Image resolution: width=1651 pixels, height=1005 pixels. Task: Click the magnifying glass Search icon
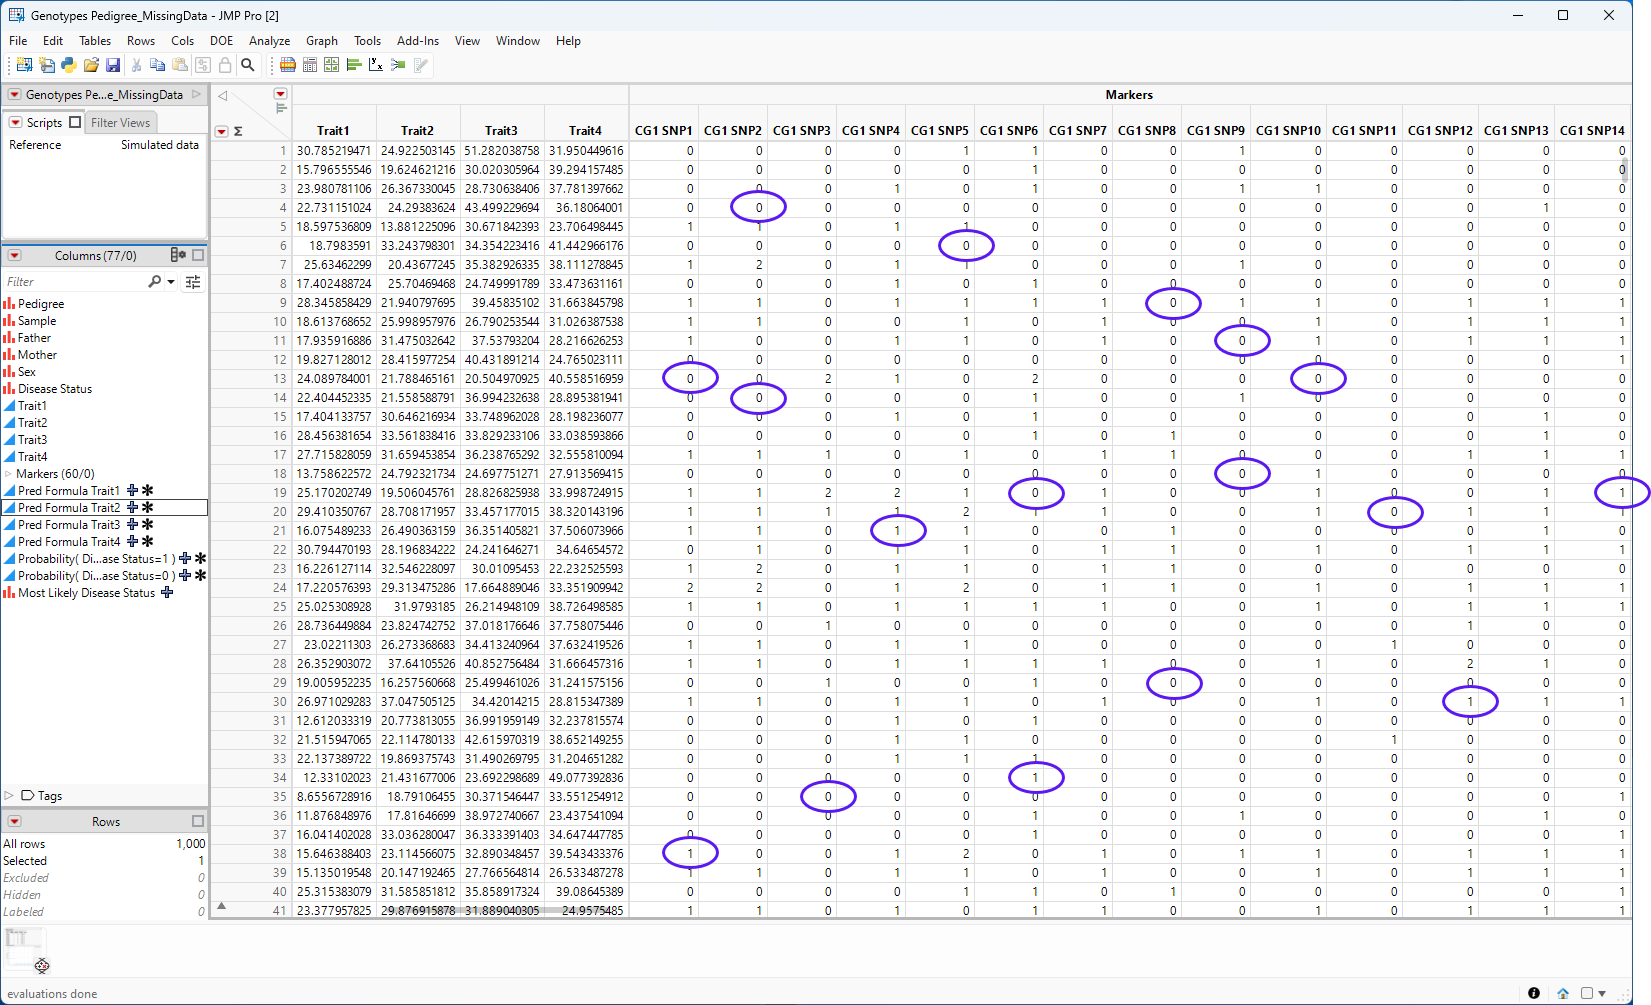248,65
